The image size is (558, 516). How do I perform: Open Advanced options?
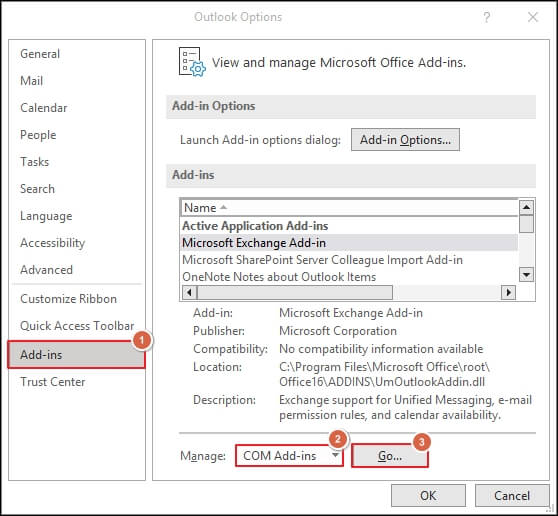[46, 270]
